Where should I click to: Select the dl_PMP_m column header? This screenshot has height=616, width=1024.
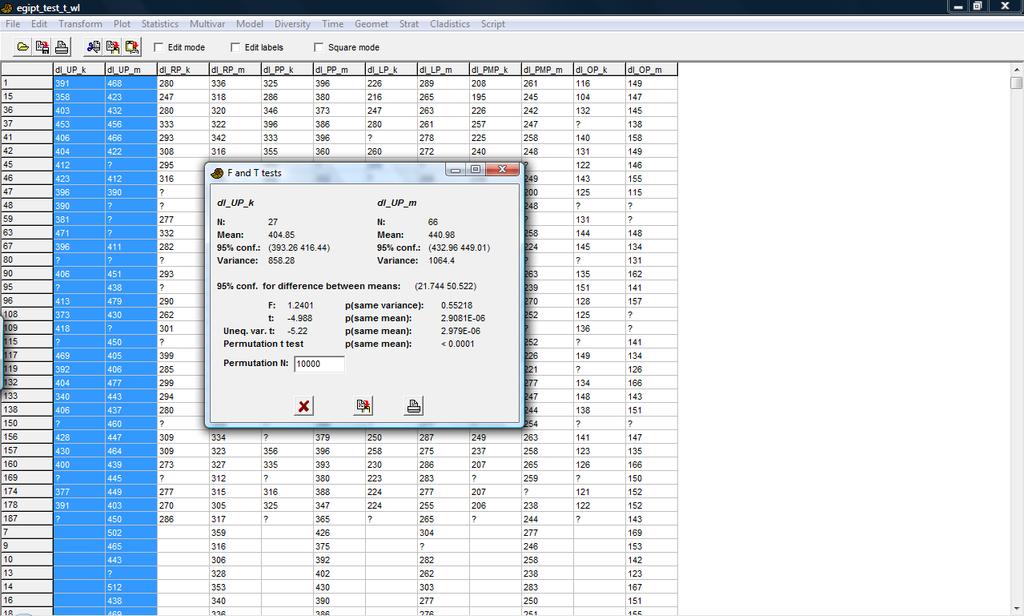(548, 69)
